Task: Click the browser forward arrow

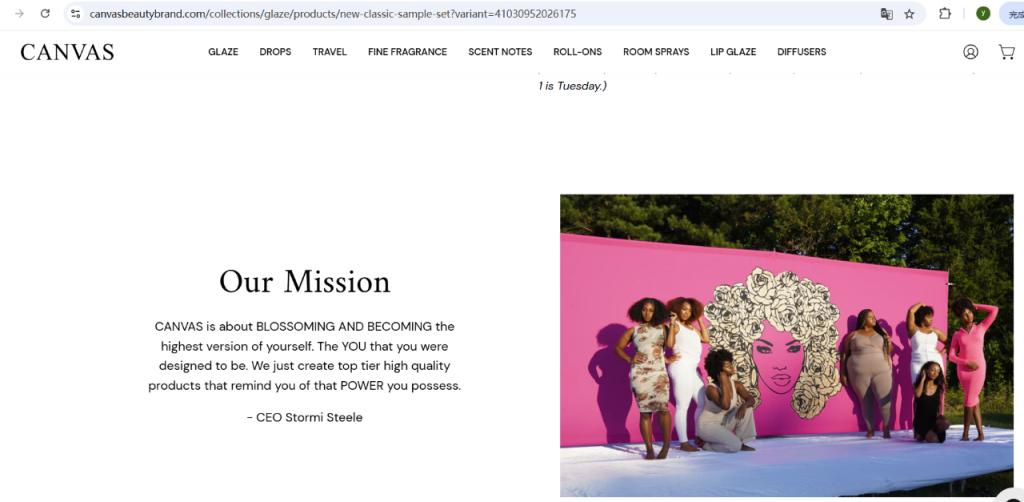Action: coord(19,13)
